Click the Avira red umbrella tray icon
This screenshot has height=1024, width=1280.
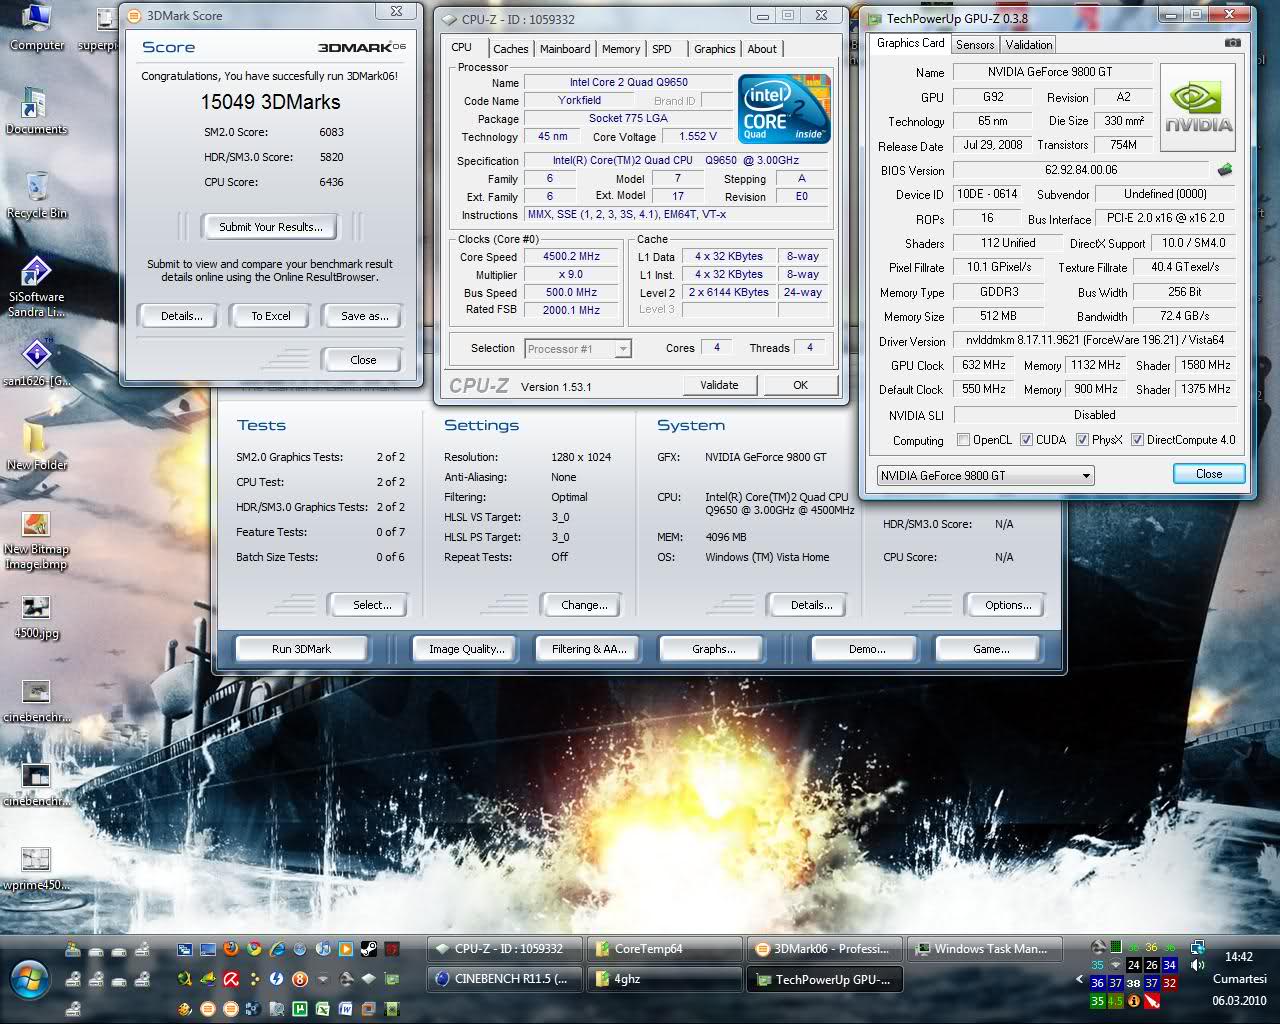click(x=1152, y=1000)
